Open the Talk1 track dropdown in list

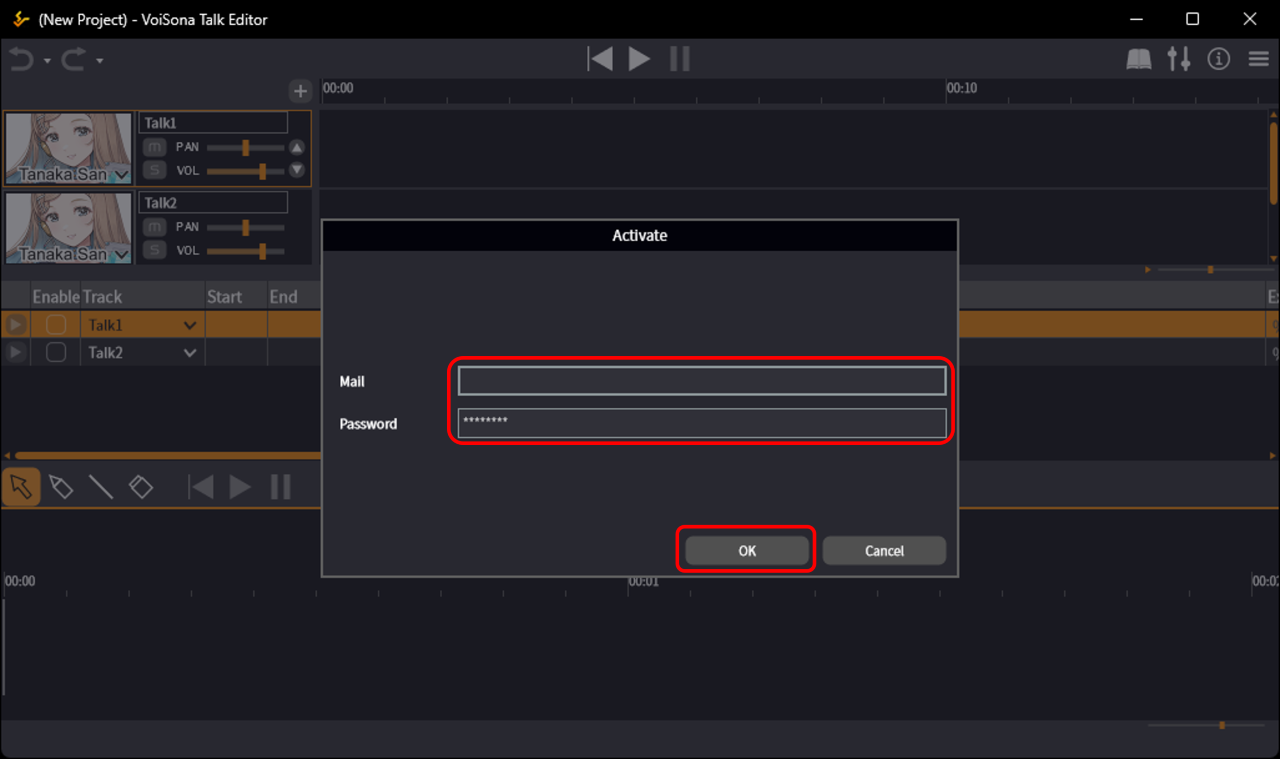point(190,325)
